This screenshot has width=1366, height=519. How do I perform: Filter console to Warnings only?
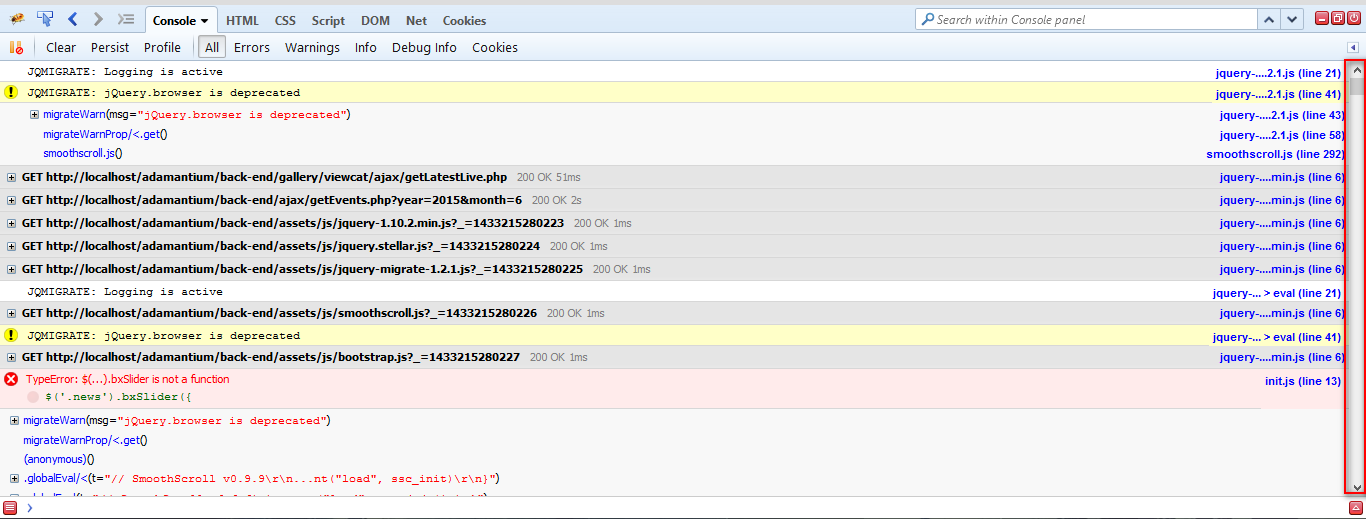312,47
